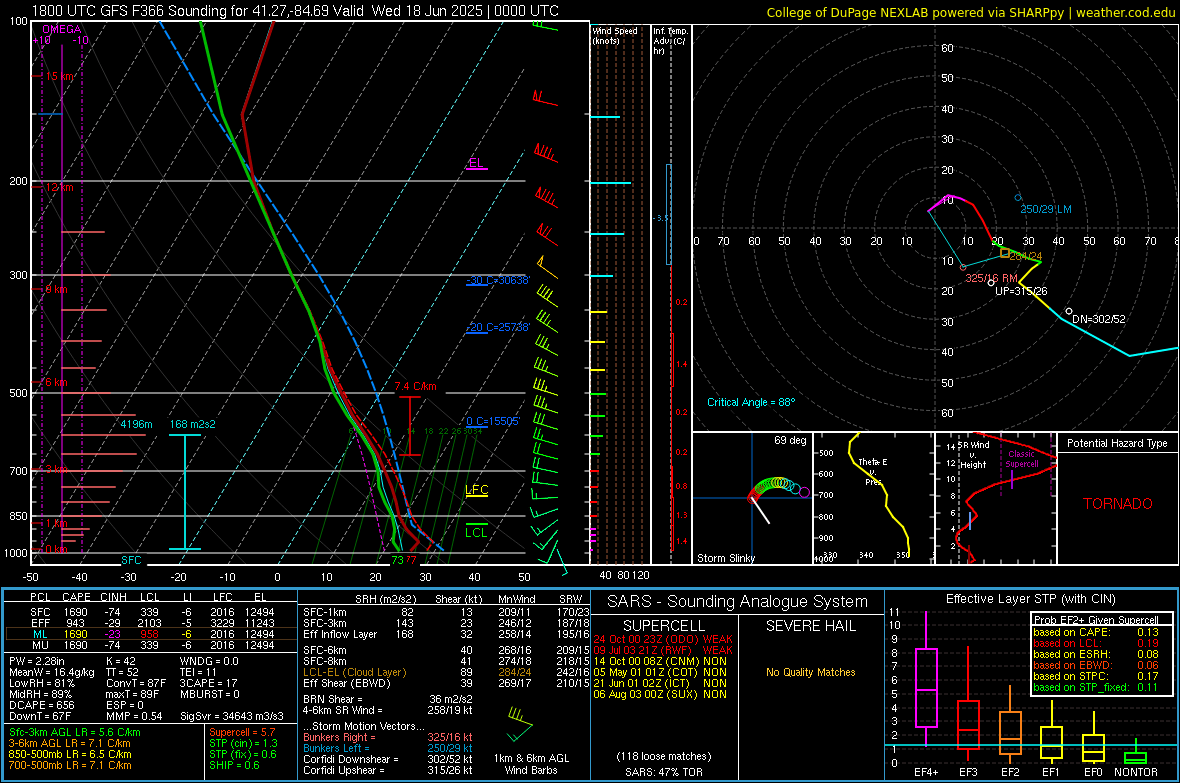The width and height of the screenshot is (1180, 783).
Task: Click the 'Prob EF2+ Given Supercell' box header
Action: (1096, 620)
